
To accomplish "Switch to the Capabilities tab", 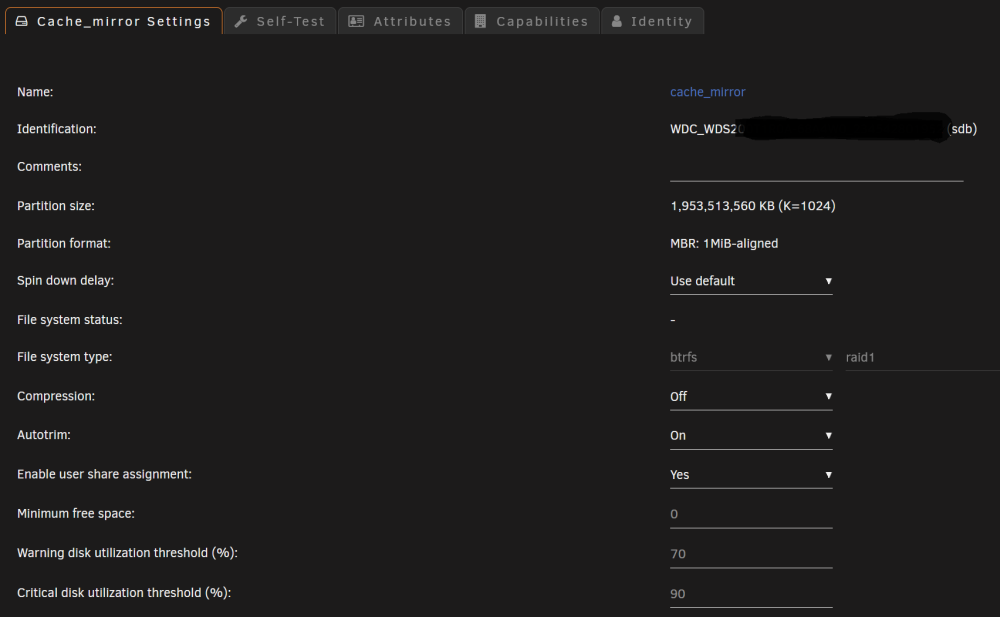I will coord(532,21).
